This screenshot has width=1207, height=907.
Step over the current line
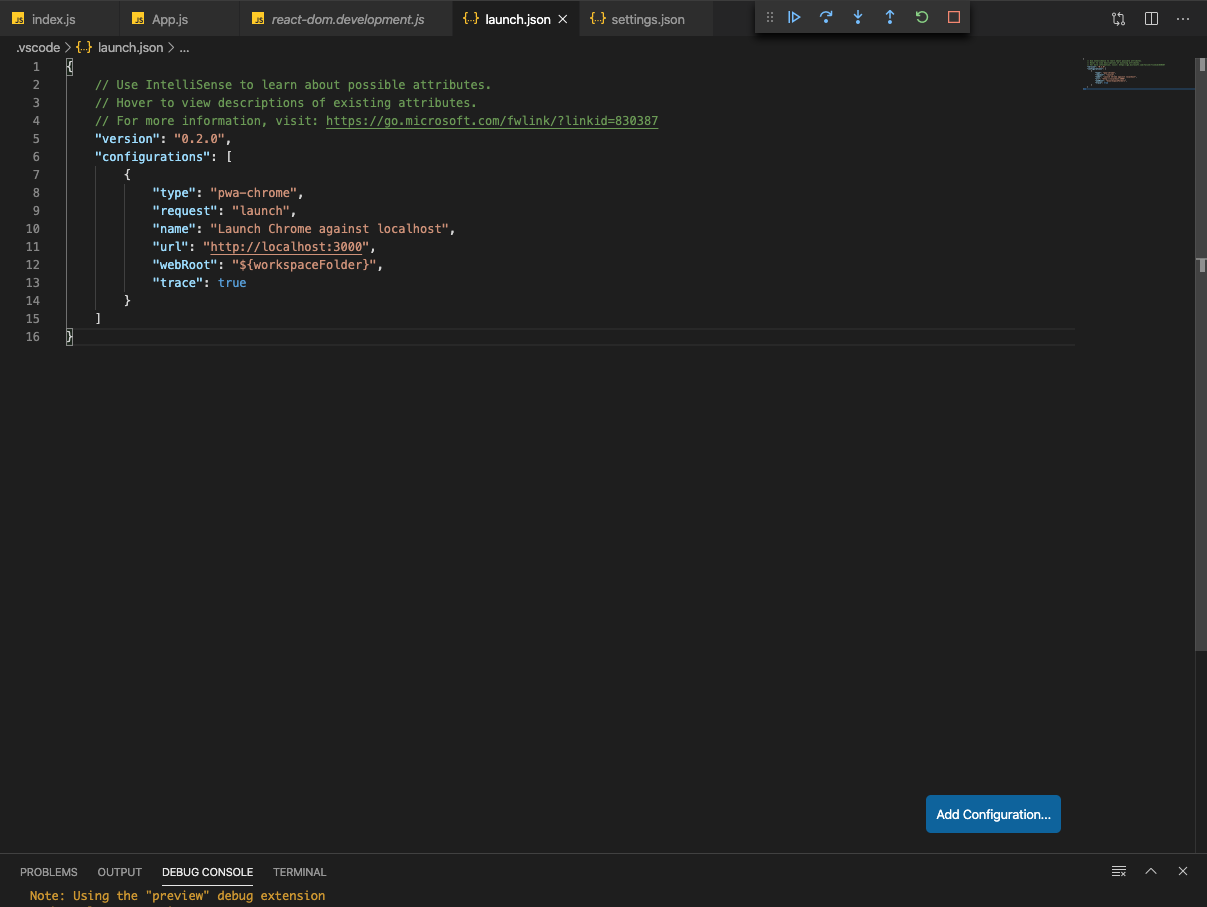[x=826, y=17]
